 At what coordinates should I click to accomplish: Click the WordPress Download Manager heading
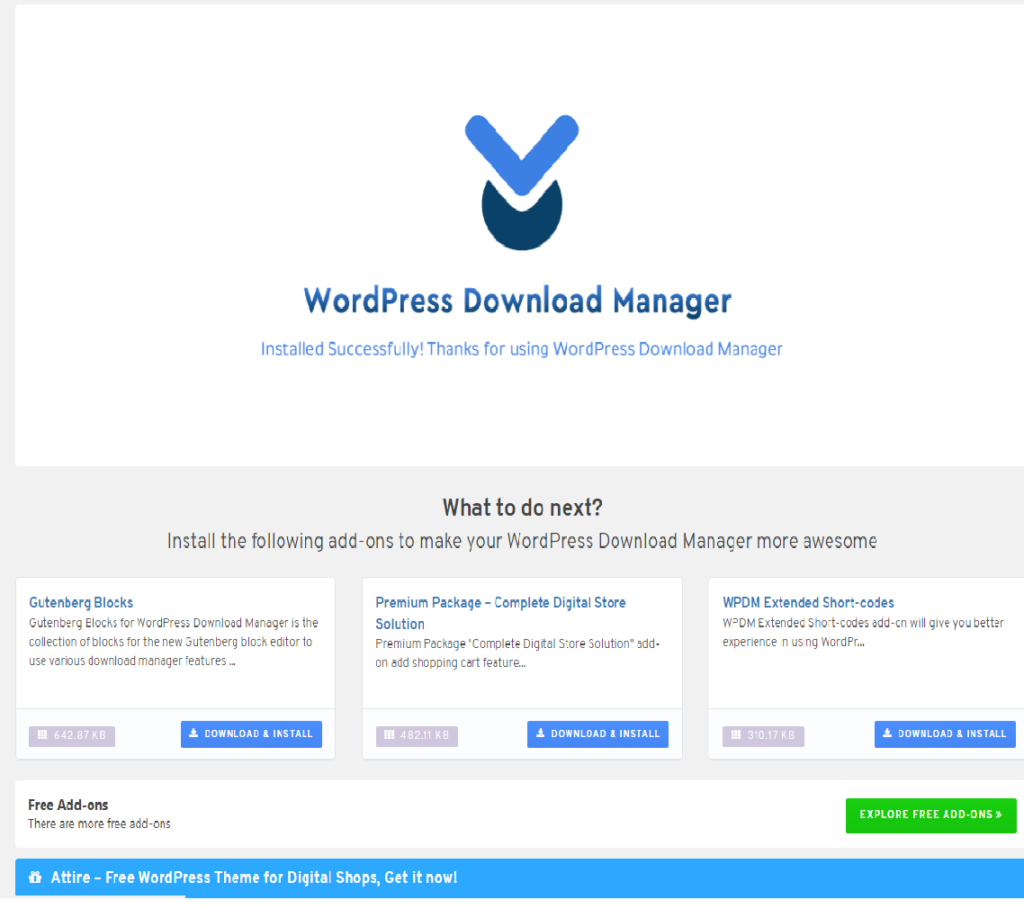click(x=518, y=301)
